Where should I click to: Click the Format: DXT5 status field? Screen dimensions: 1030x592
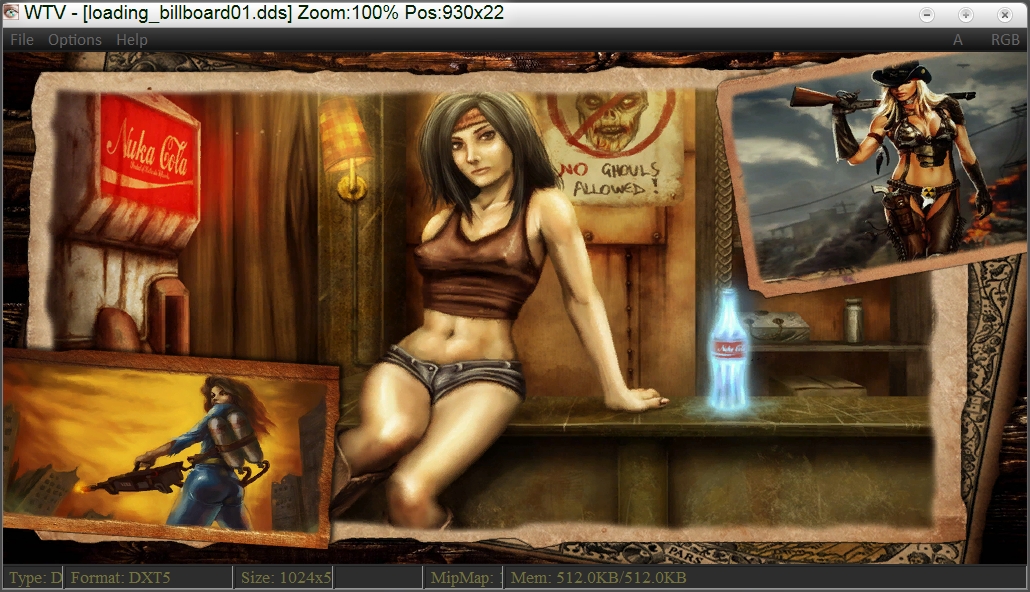pyautogui.click(x=148, y=578)
